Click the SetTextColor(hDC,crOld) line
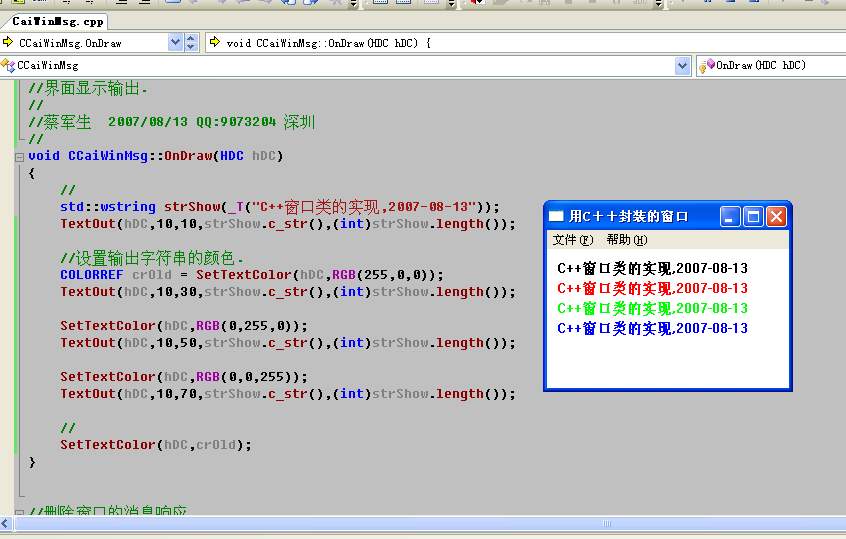The height and width of the screenshot is (539, 846). tap(156, 445)
